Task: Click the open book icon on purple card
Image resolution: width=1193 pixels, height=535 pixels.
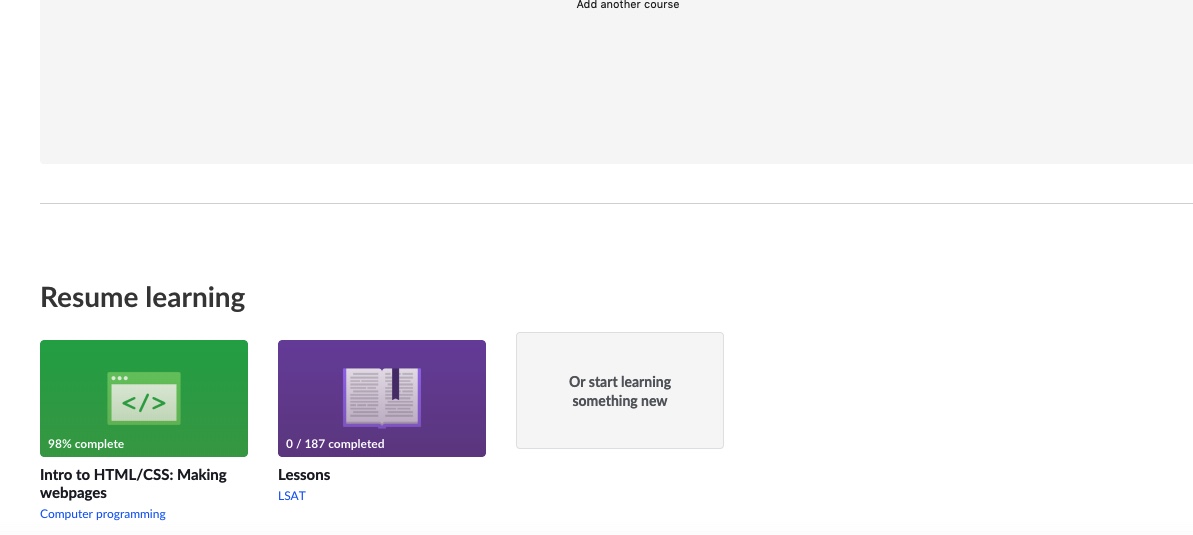Action: (382, 397)
